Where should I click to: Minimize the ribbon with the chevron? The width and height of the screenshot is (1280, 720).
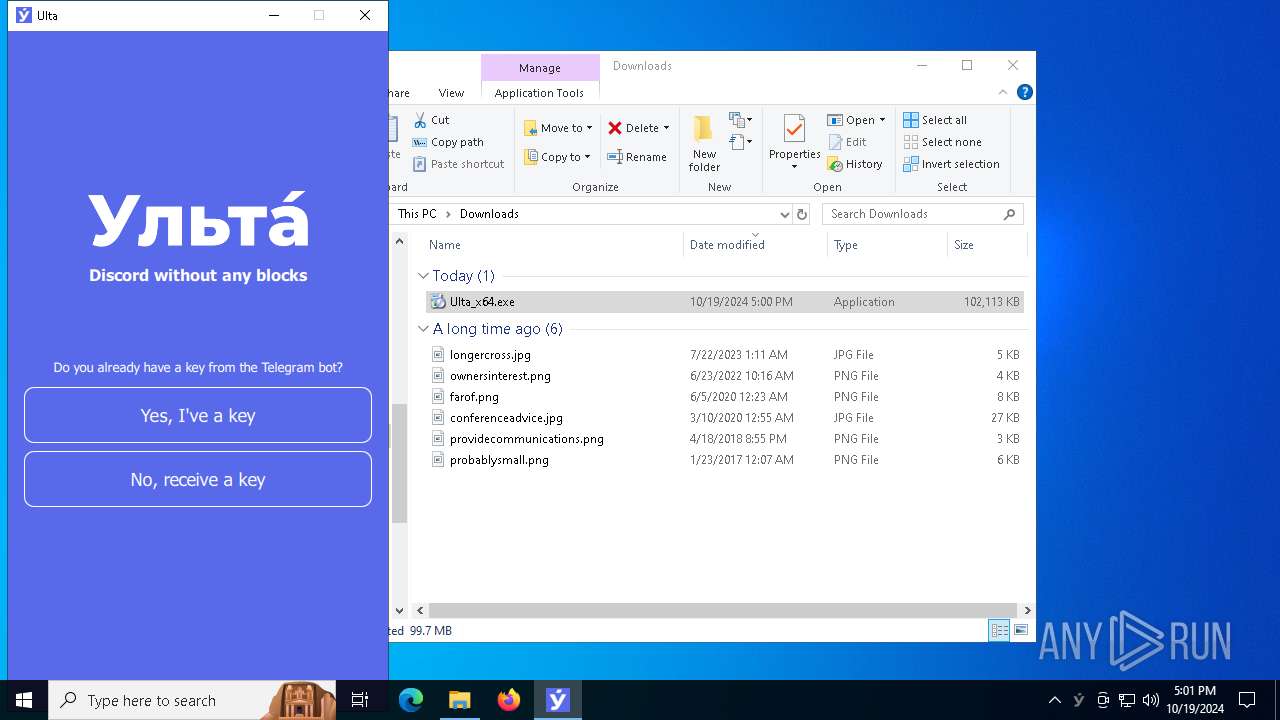pyautogui.click(x=1003, y=92)
